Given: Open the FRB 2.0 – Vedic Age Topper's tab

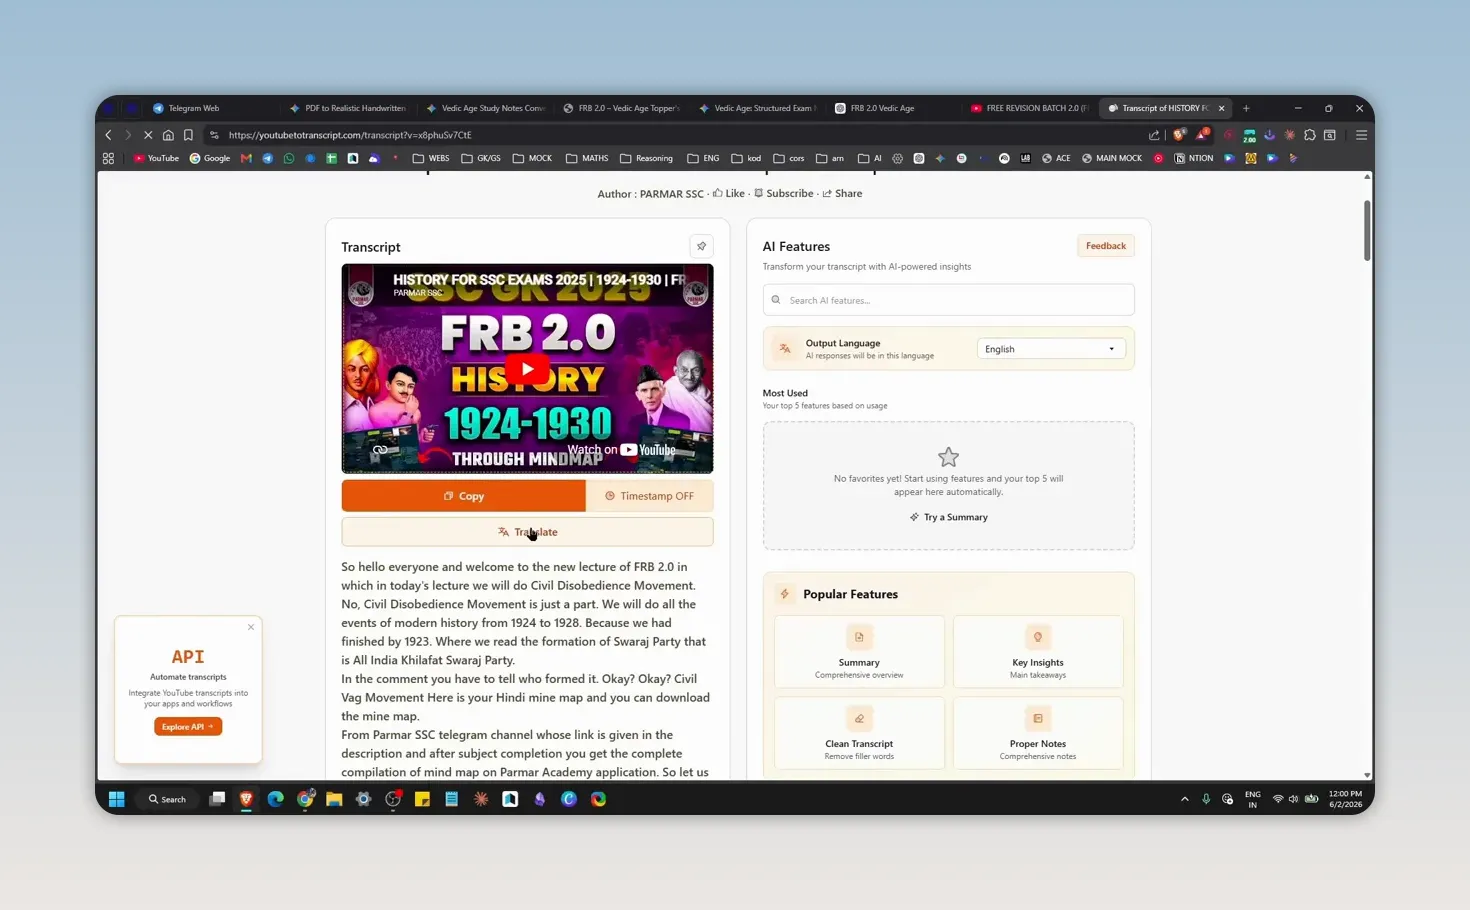Looking at the screenshot, I should [x=622, y=108].
